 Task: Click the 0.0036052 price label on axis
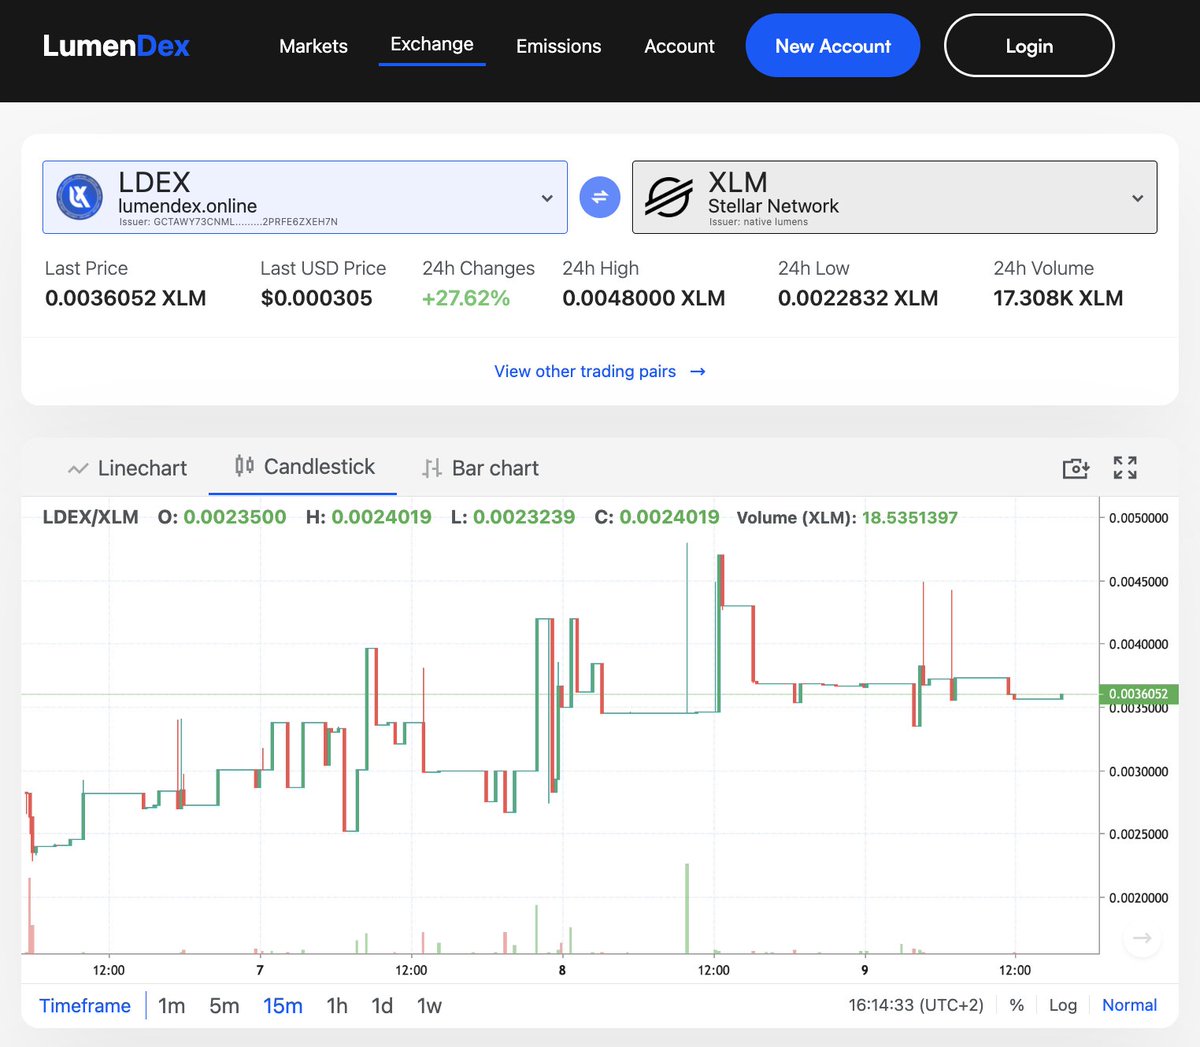(1138, 694)
